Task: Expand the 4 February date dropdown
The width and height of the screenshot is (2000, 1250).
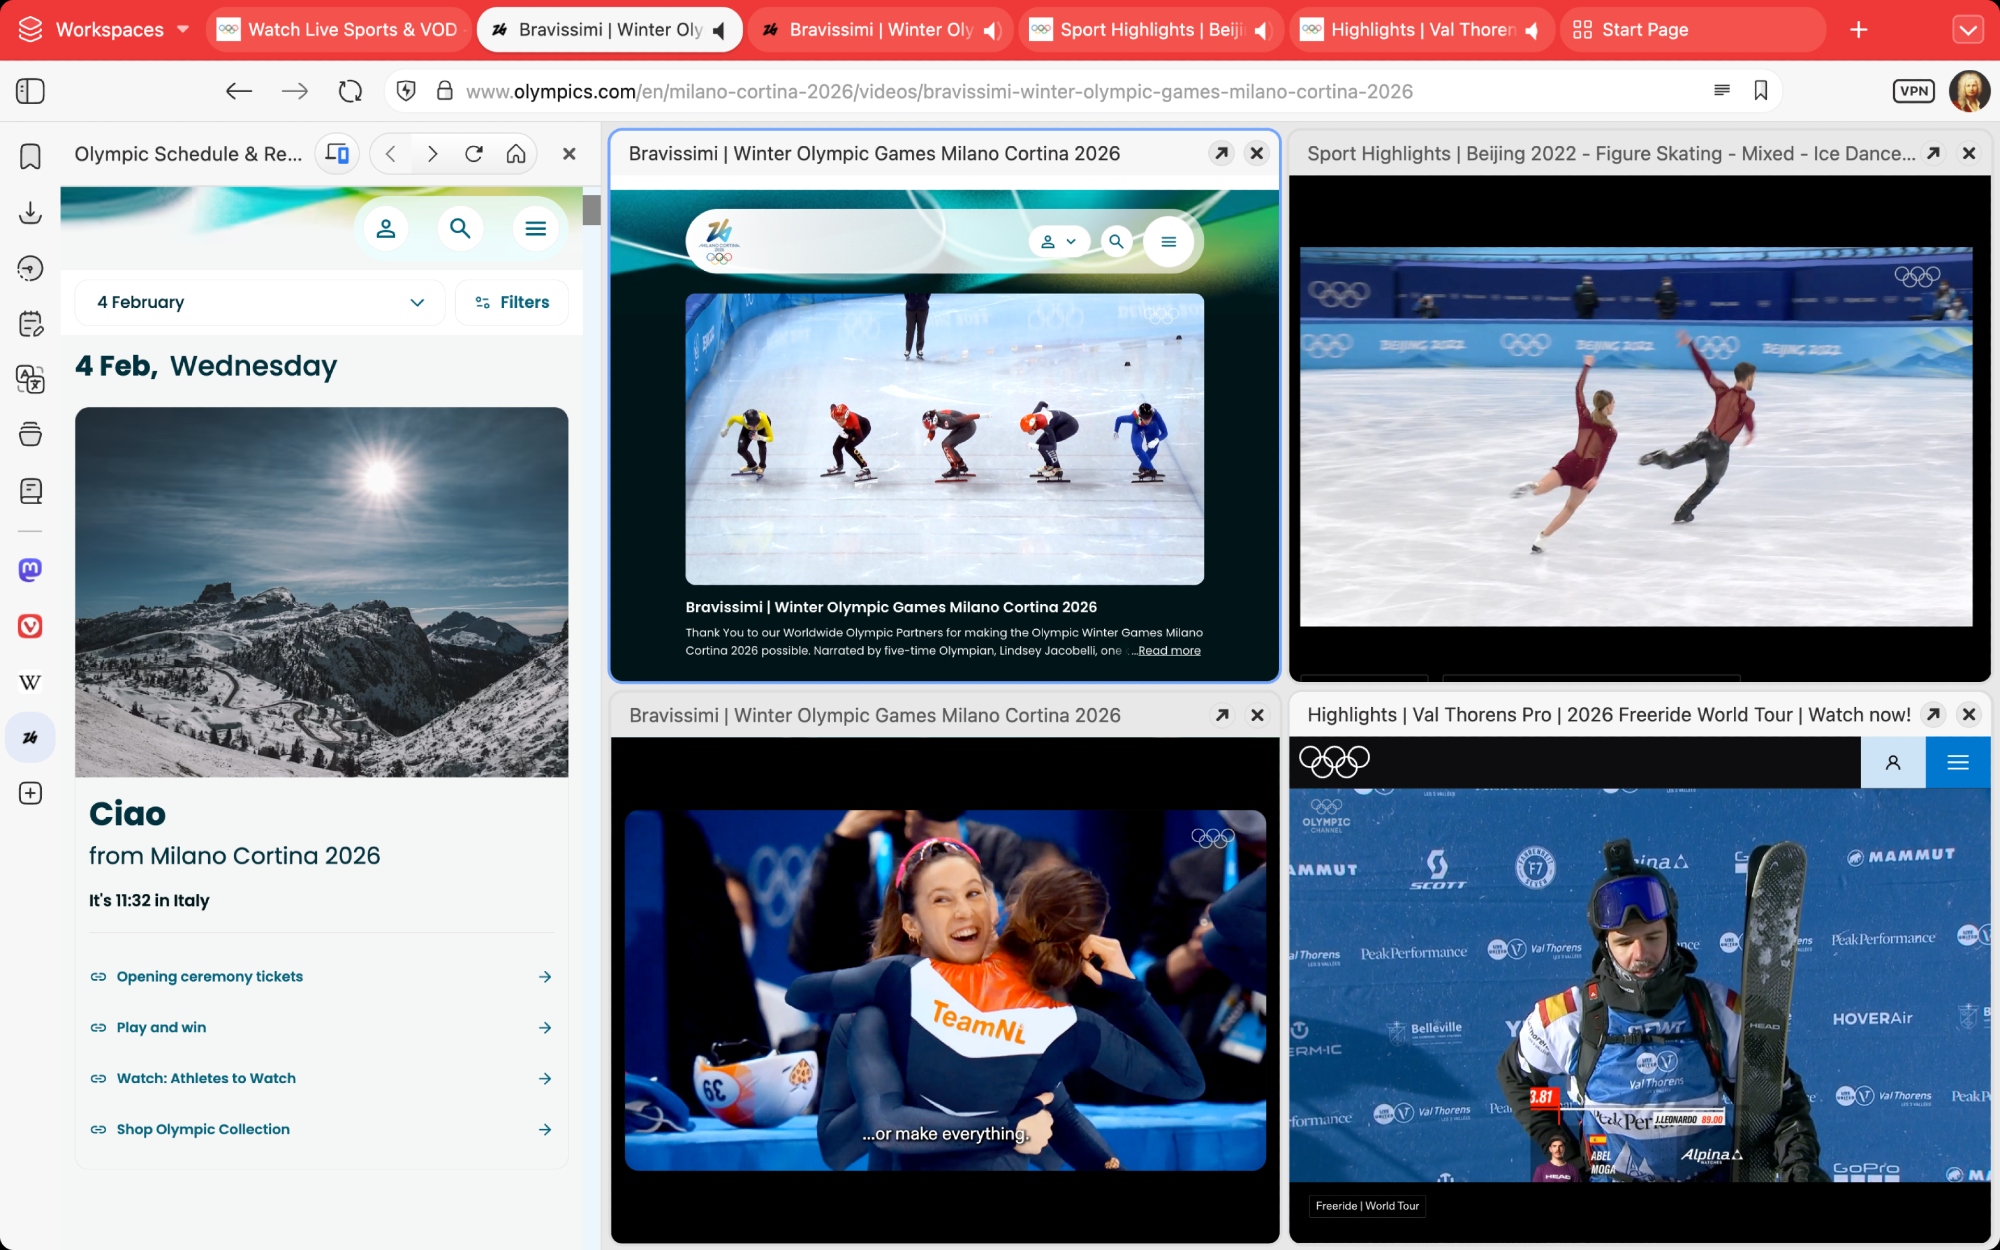Action: (x=260, y=302)
